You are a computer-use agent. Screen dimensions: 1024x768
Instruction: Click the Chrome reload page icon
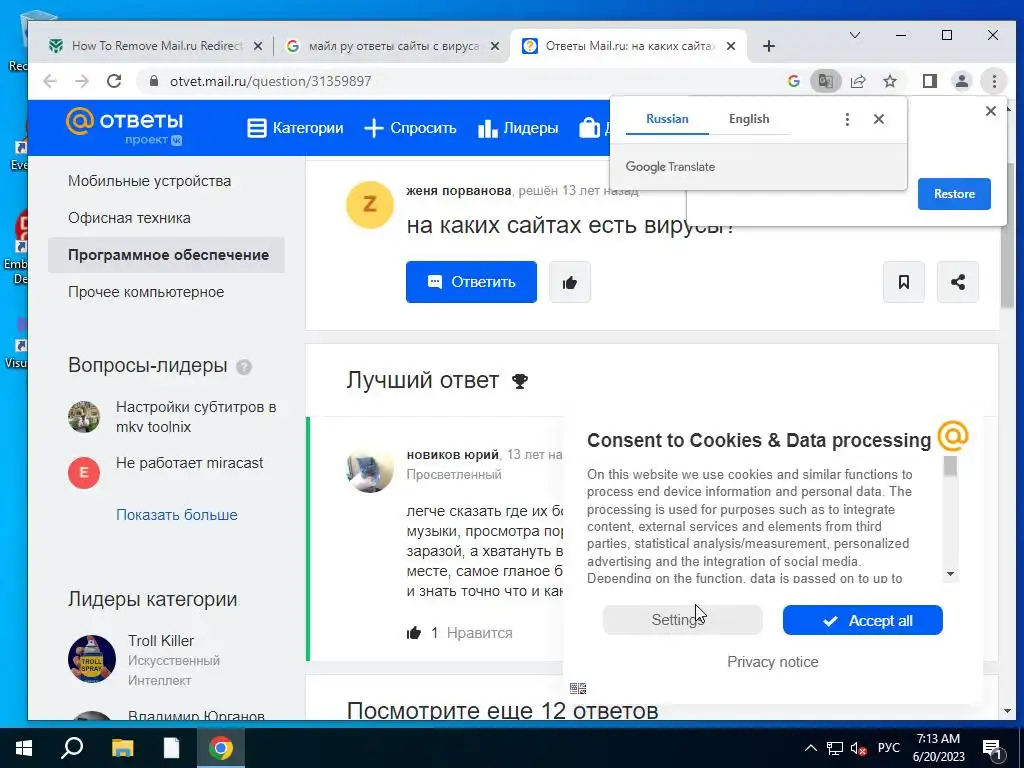114,81
